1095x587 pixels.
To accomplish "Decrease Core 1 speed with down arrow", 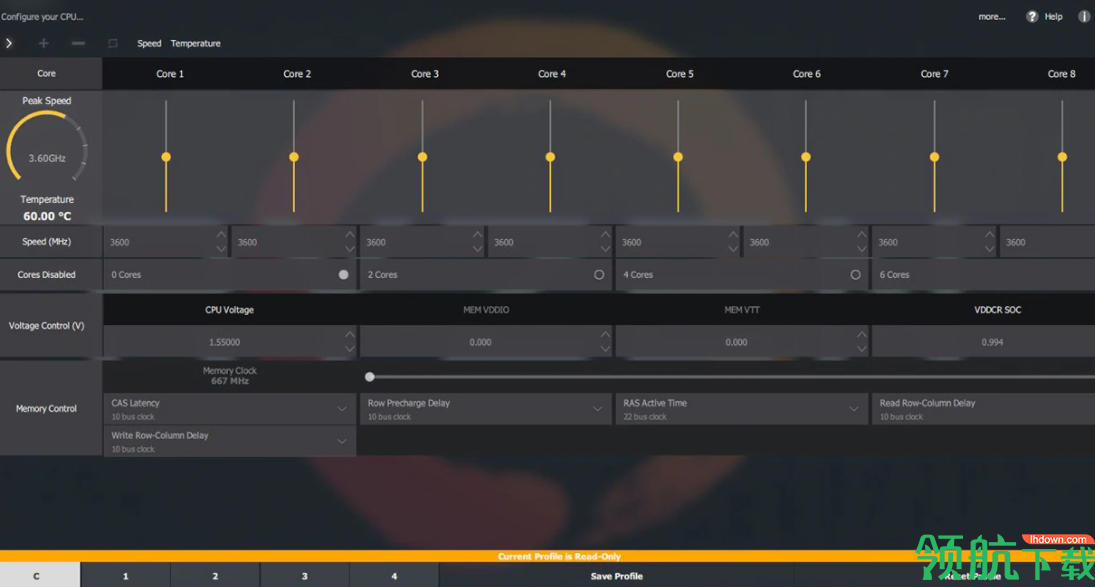I will (221, 249).
